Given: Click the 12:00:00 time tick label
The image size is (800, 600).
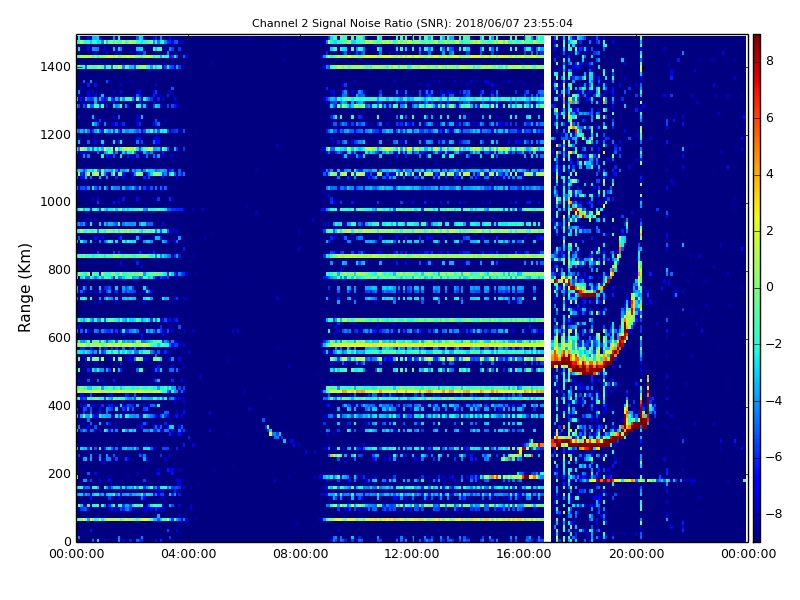Looking at the screenshot, I should (412, 554).
